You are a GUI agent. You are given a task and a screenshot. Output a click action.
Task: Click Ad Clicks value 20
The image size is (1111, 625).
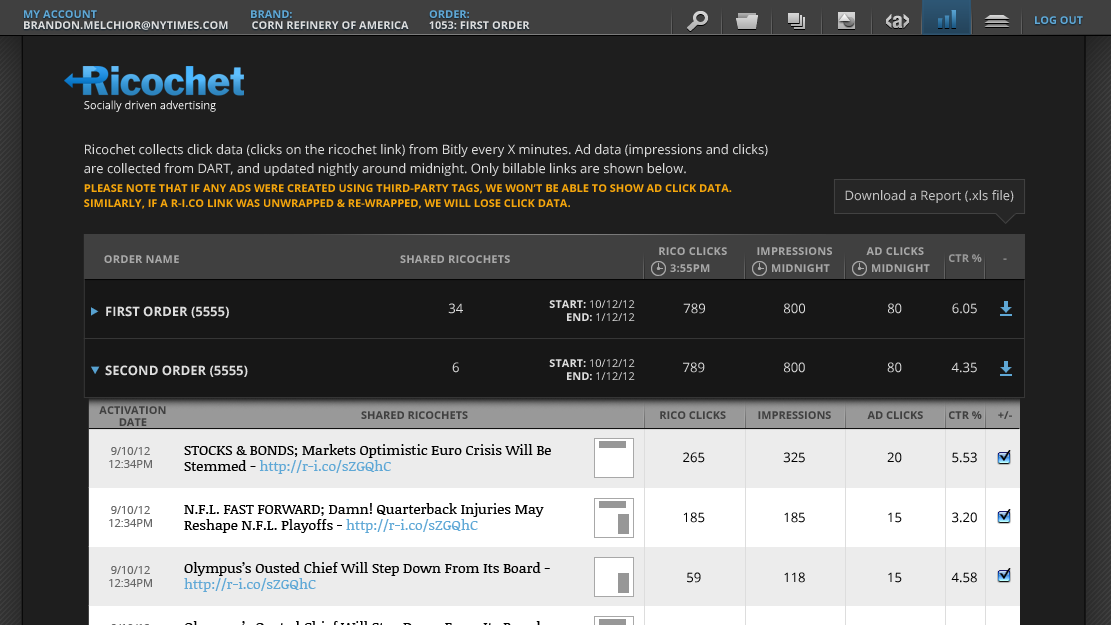coord(894,458)
